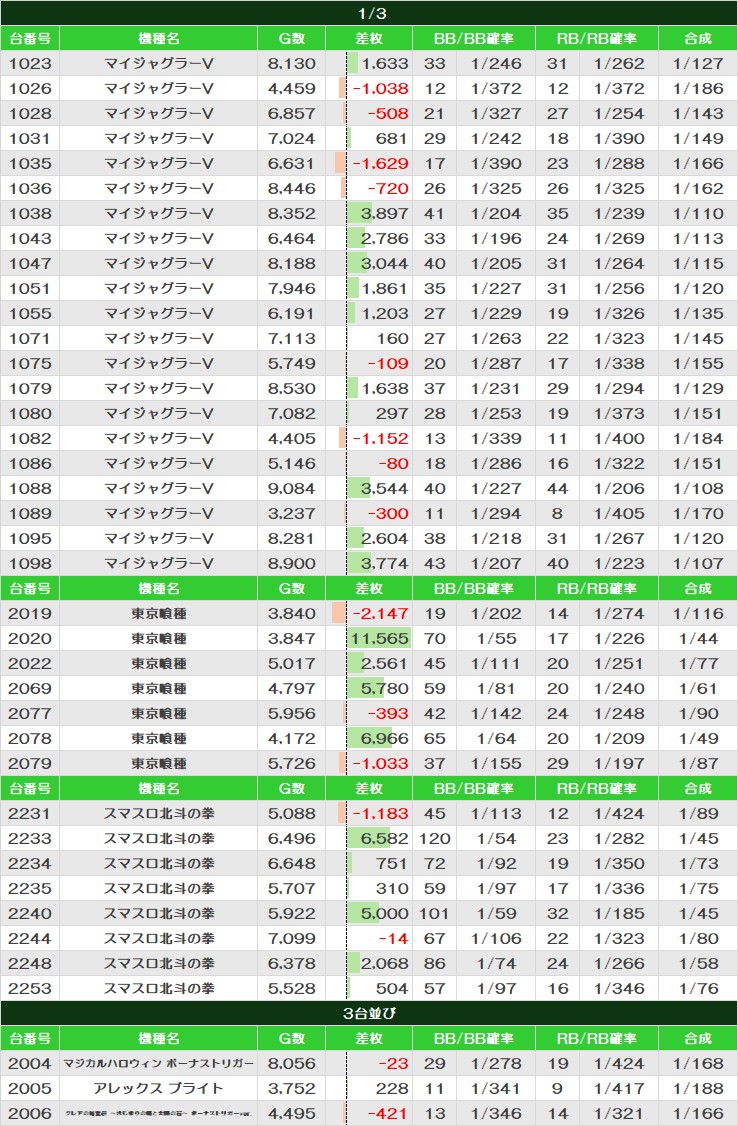Select 合成 header above row 1023
738x1126 pixels.
click(x=698, y=39)
